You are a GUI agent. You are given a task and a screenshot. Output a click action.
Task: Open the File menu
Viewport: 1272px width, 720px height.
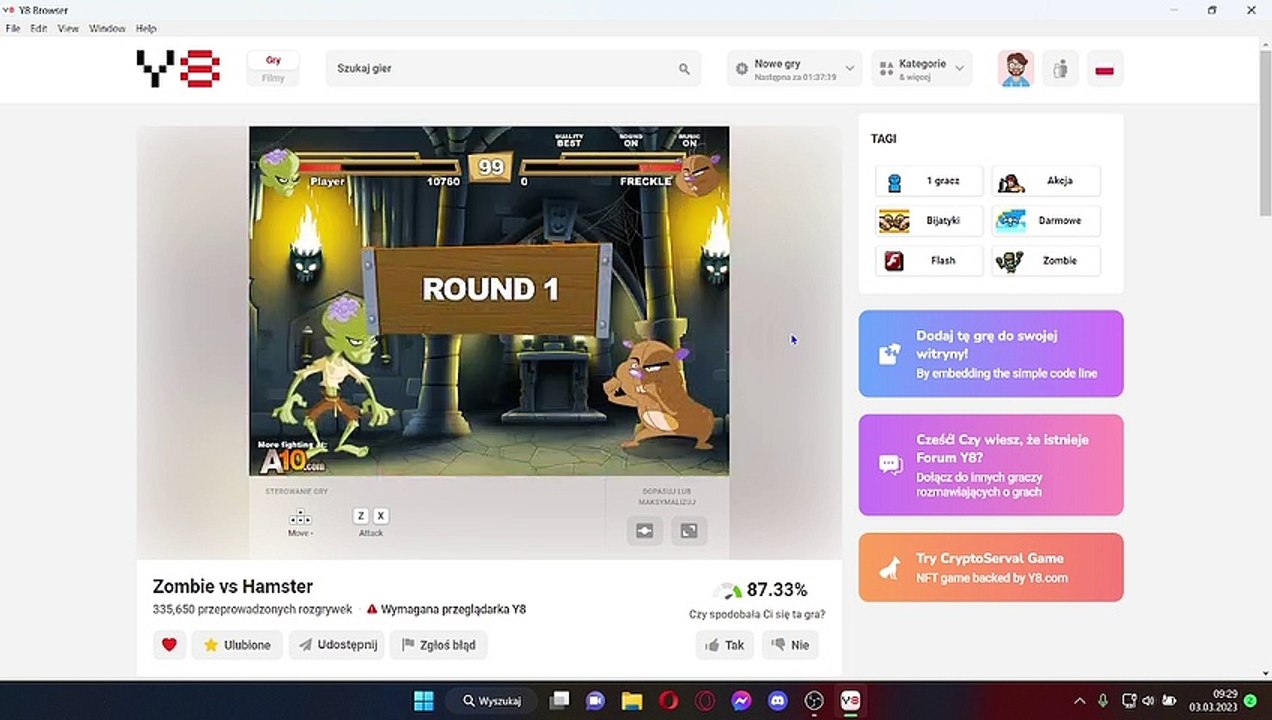13,29
